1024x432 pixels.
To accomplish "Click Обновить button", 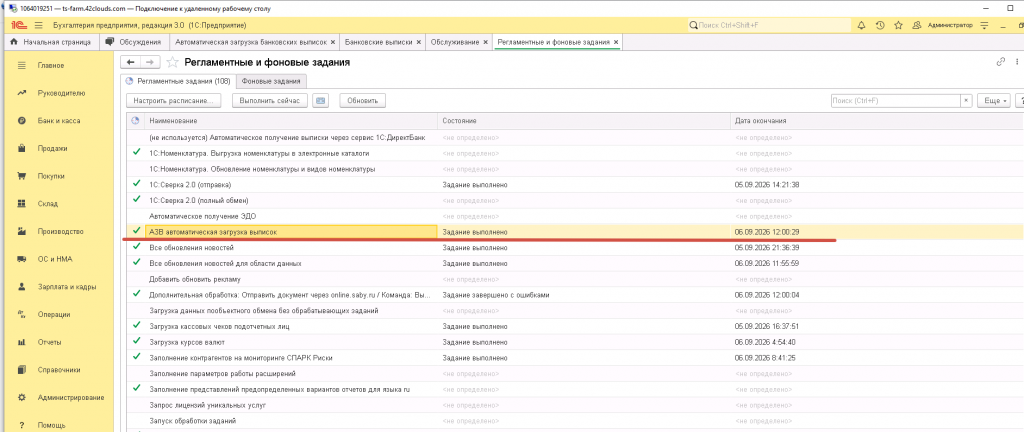I will coord(363,101).
